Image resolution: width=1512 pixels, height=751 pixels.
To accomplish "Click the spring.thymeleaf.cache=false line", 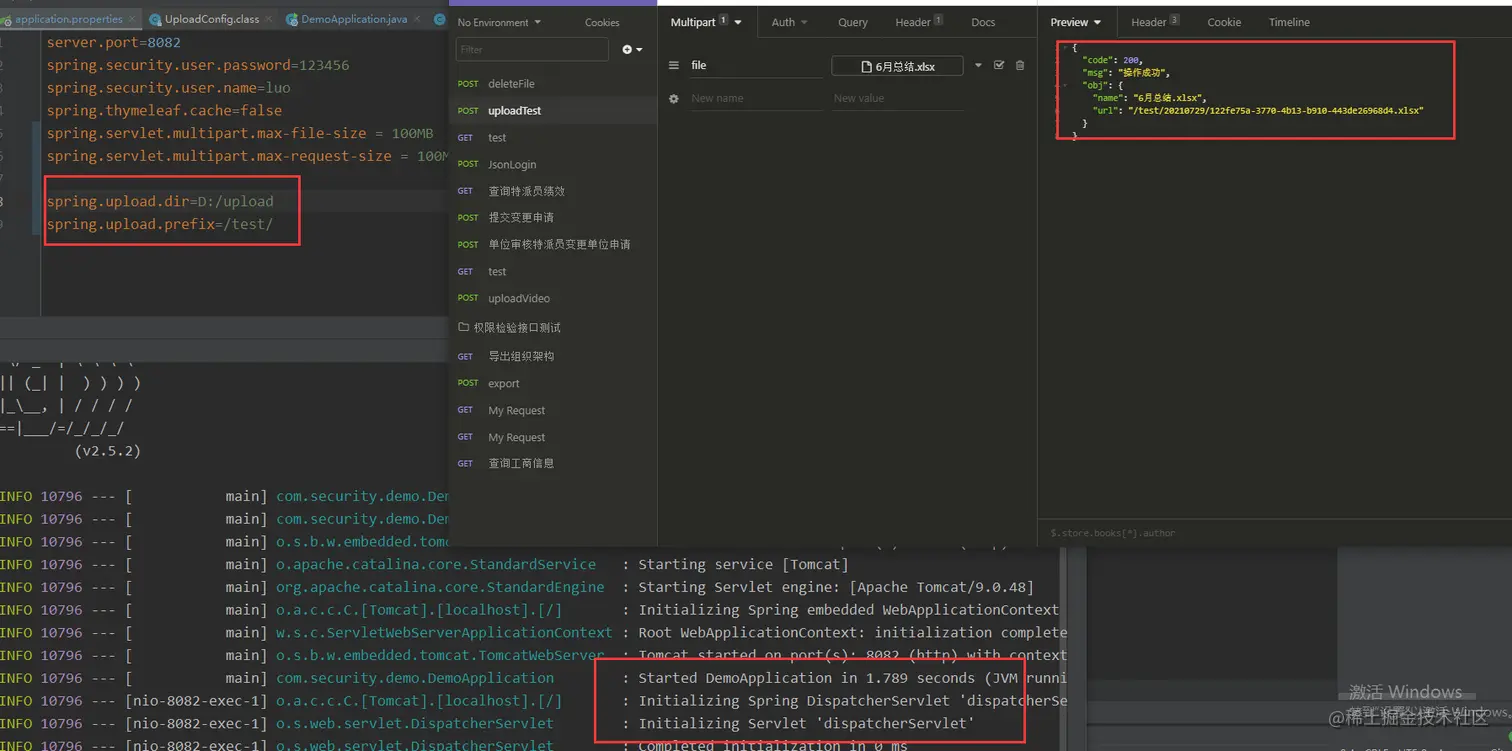I will [x=164, y=111].
